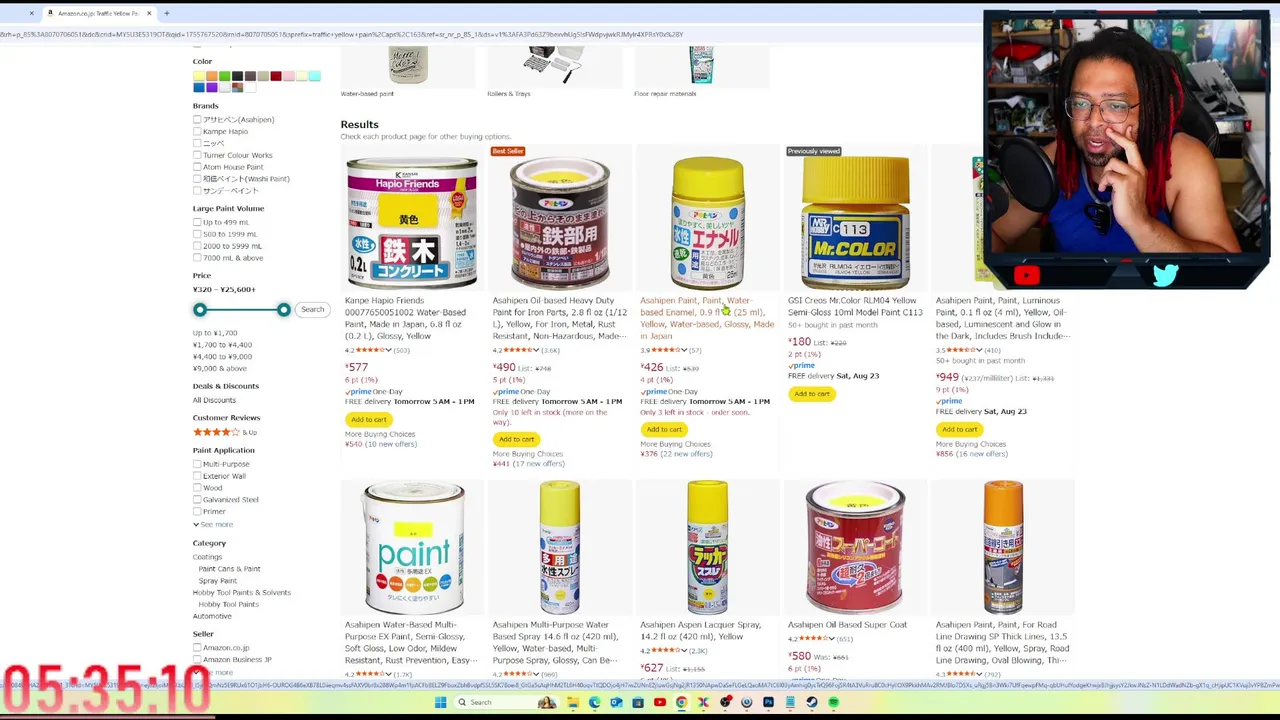Add the Kampe Hapio Friends paint to cart

[368, 419]
